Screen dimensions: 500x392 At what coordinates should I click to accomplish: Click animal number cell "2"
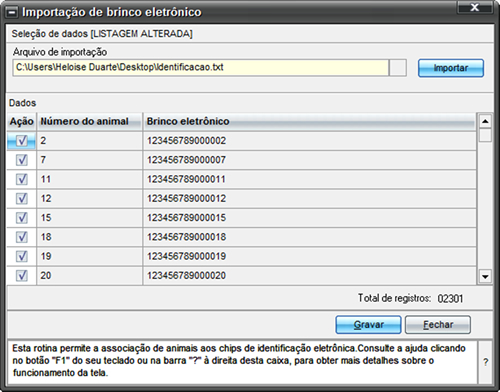tap(90, 141)
